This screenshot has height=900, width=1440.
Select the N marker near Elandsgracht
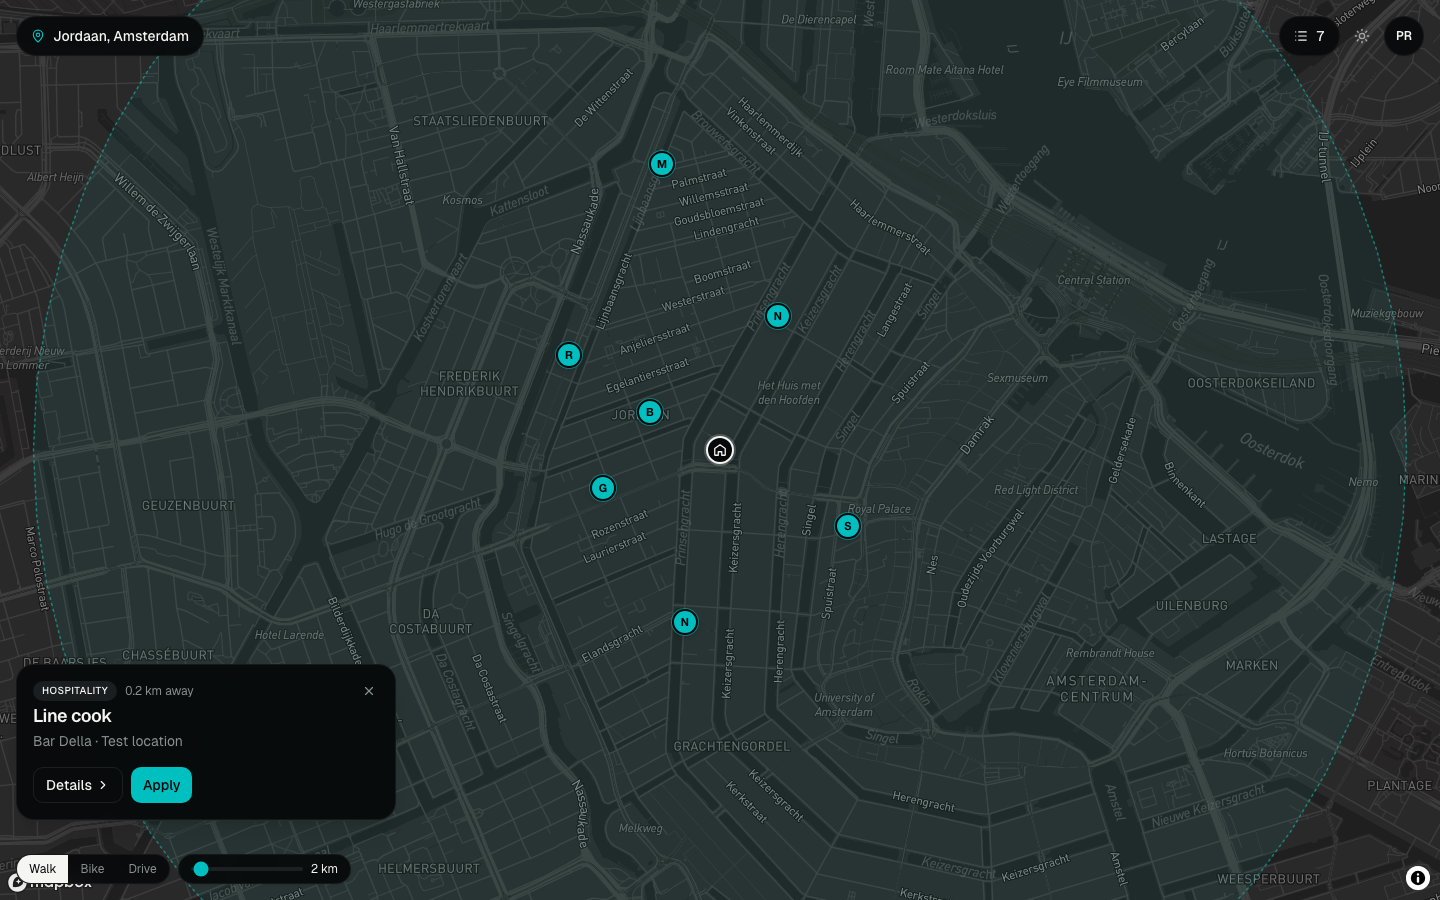tap(685, 622)
